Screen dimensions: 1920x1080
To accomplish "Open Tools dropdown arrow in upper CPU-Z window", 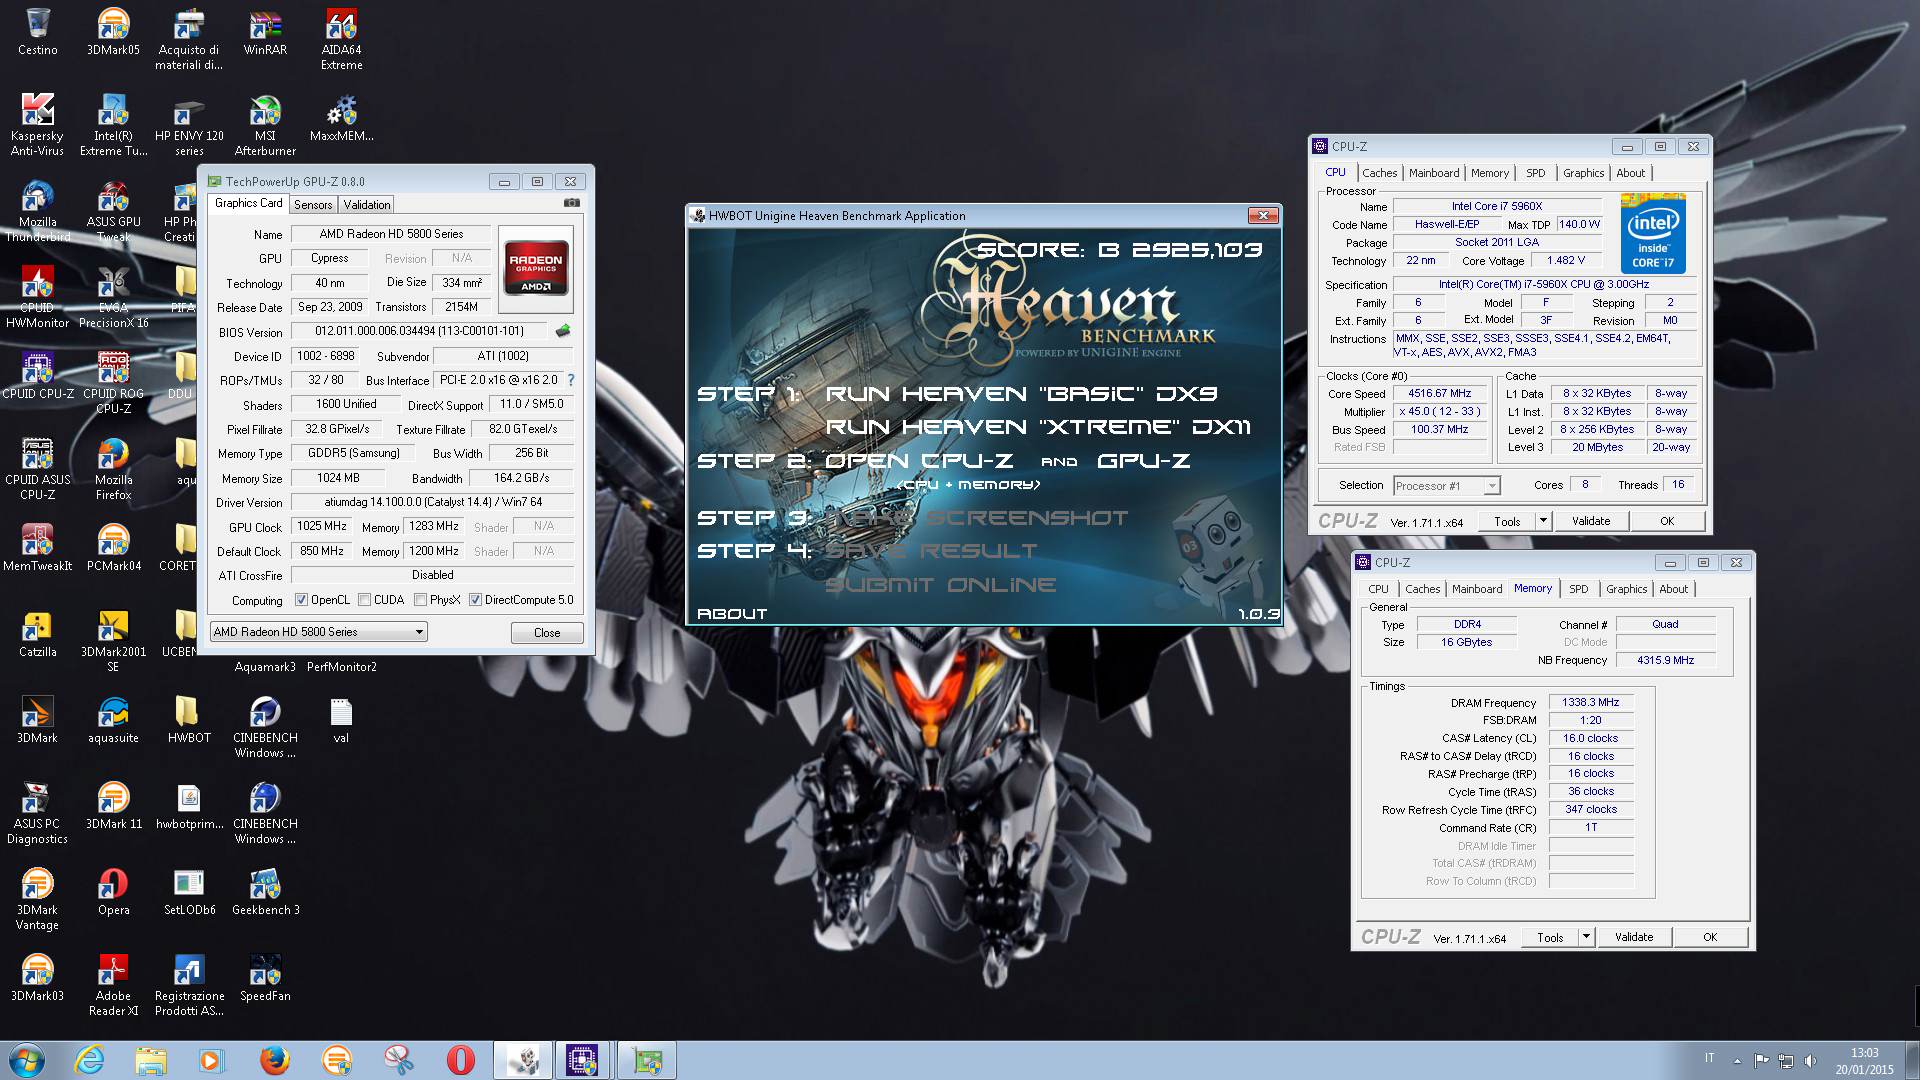I will (1543, 521).
